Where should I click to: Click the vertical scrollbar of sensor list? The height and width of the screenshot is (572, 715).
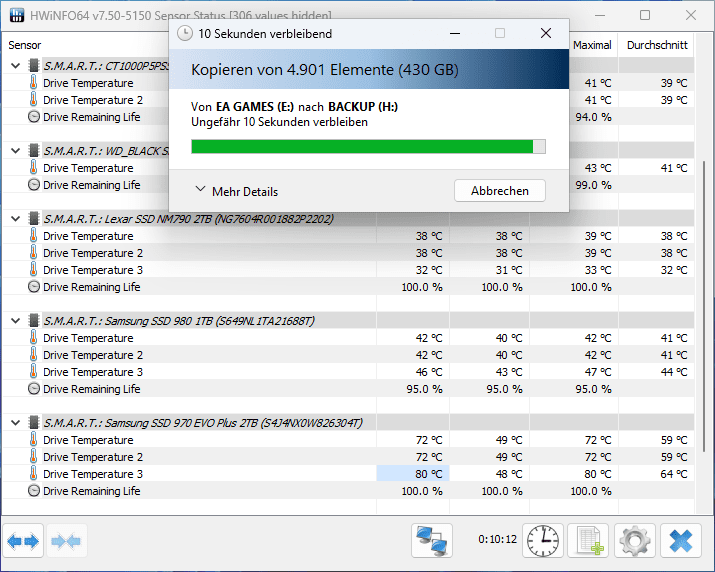tap(704, 306)
